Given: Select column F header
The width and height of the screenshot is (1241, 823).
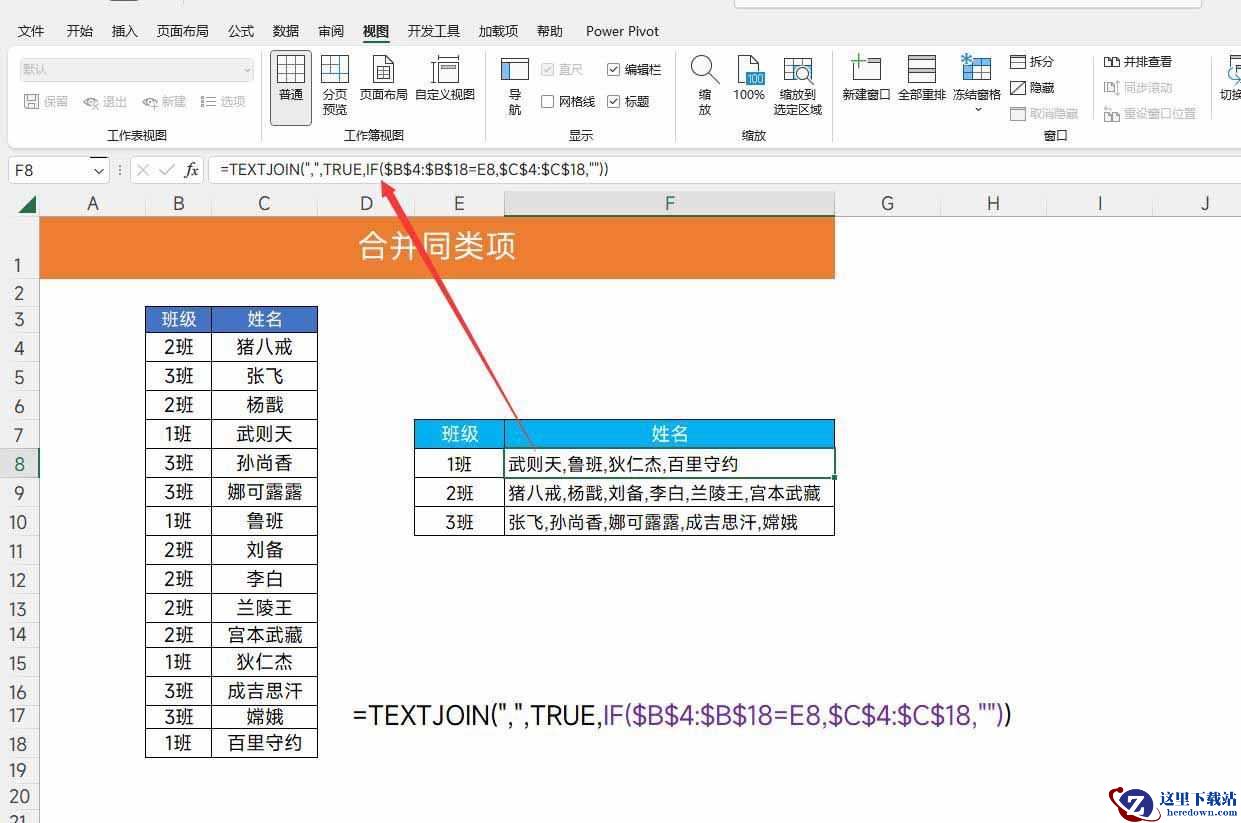Looking at the screenshot, I should 669,204.
